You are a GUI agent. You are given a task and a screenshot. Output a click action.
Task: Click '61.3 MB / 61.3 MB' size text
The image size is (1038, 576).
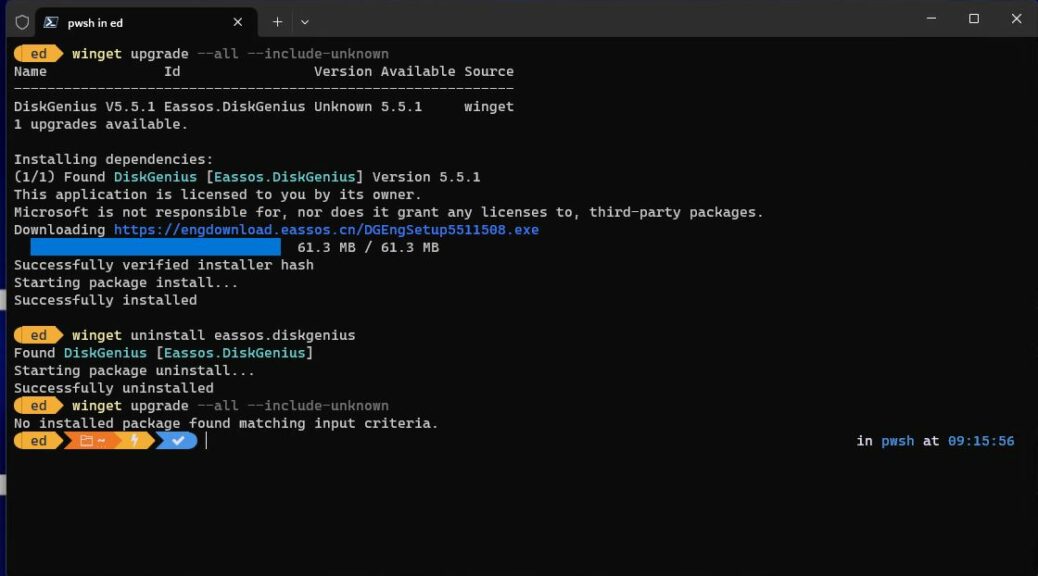click(368, 248)
